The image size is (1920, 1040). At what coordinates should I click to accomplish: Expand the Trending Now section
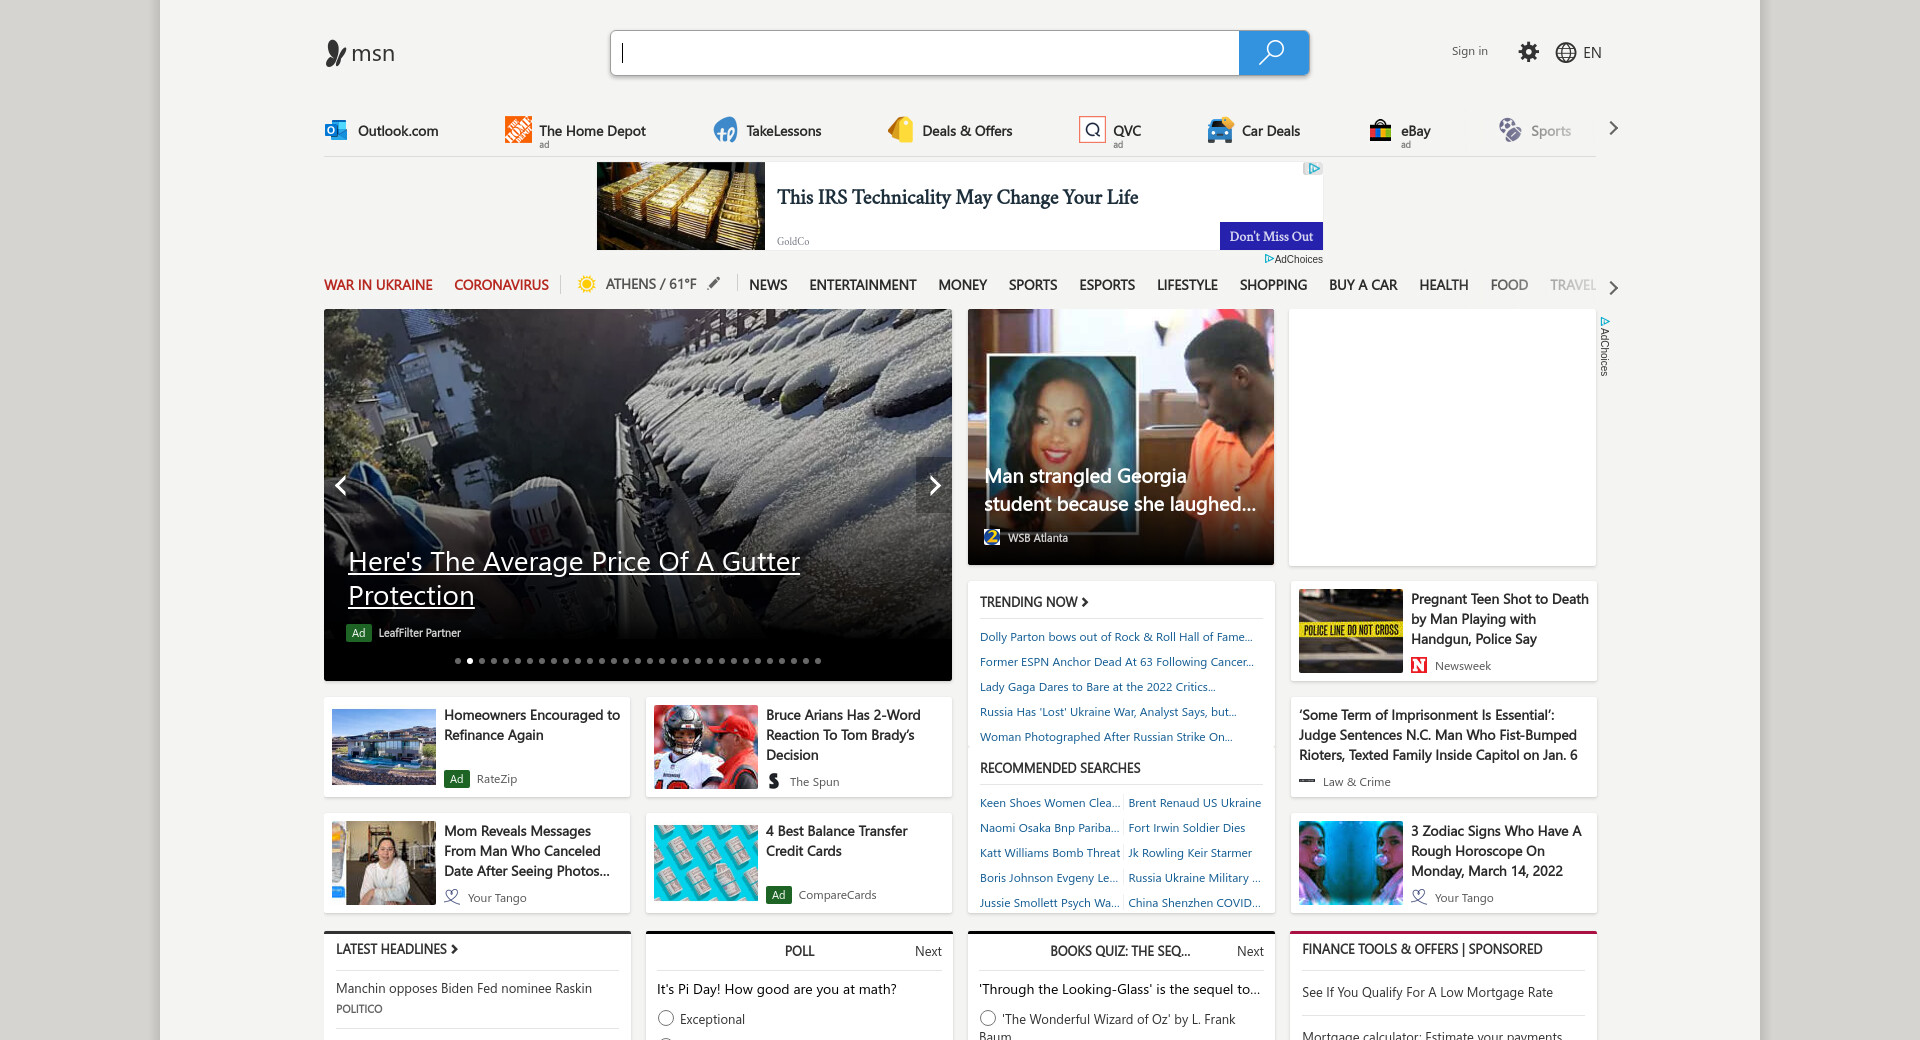(1034, 602)
